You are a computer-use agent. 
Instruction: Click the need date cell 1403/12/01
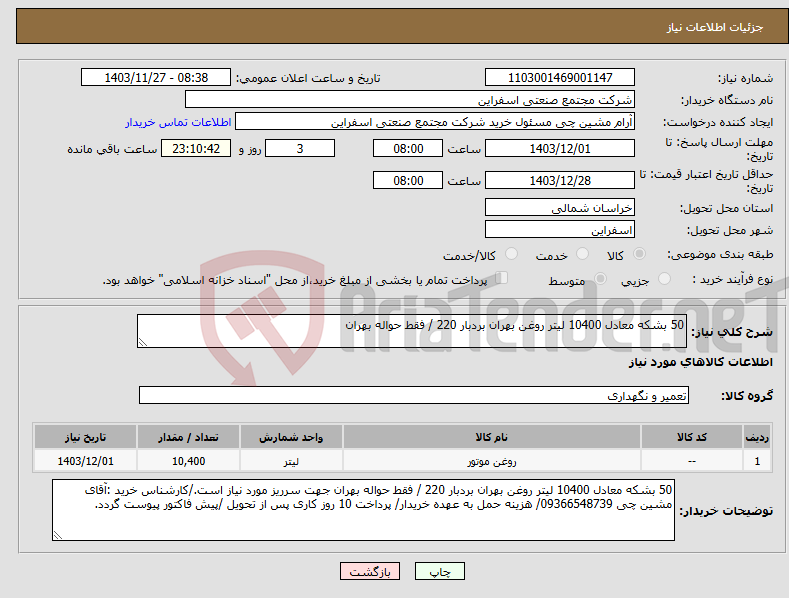click(86, 461)
